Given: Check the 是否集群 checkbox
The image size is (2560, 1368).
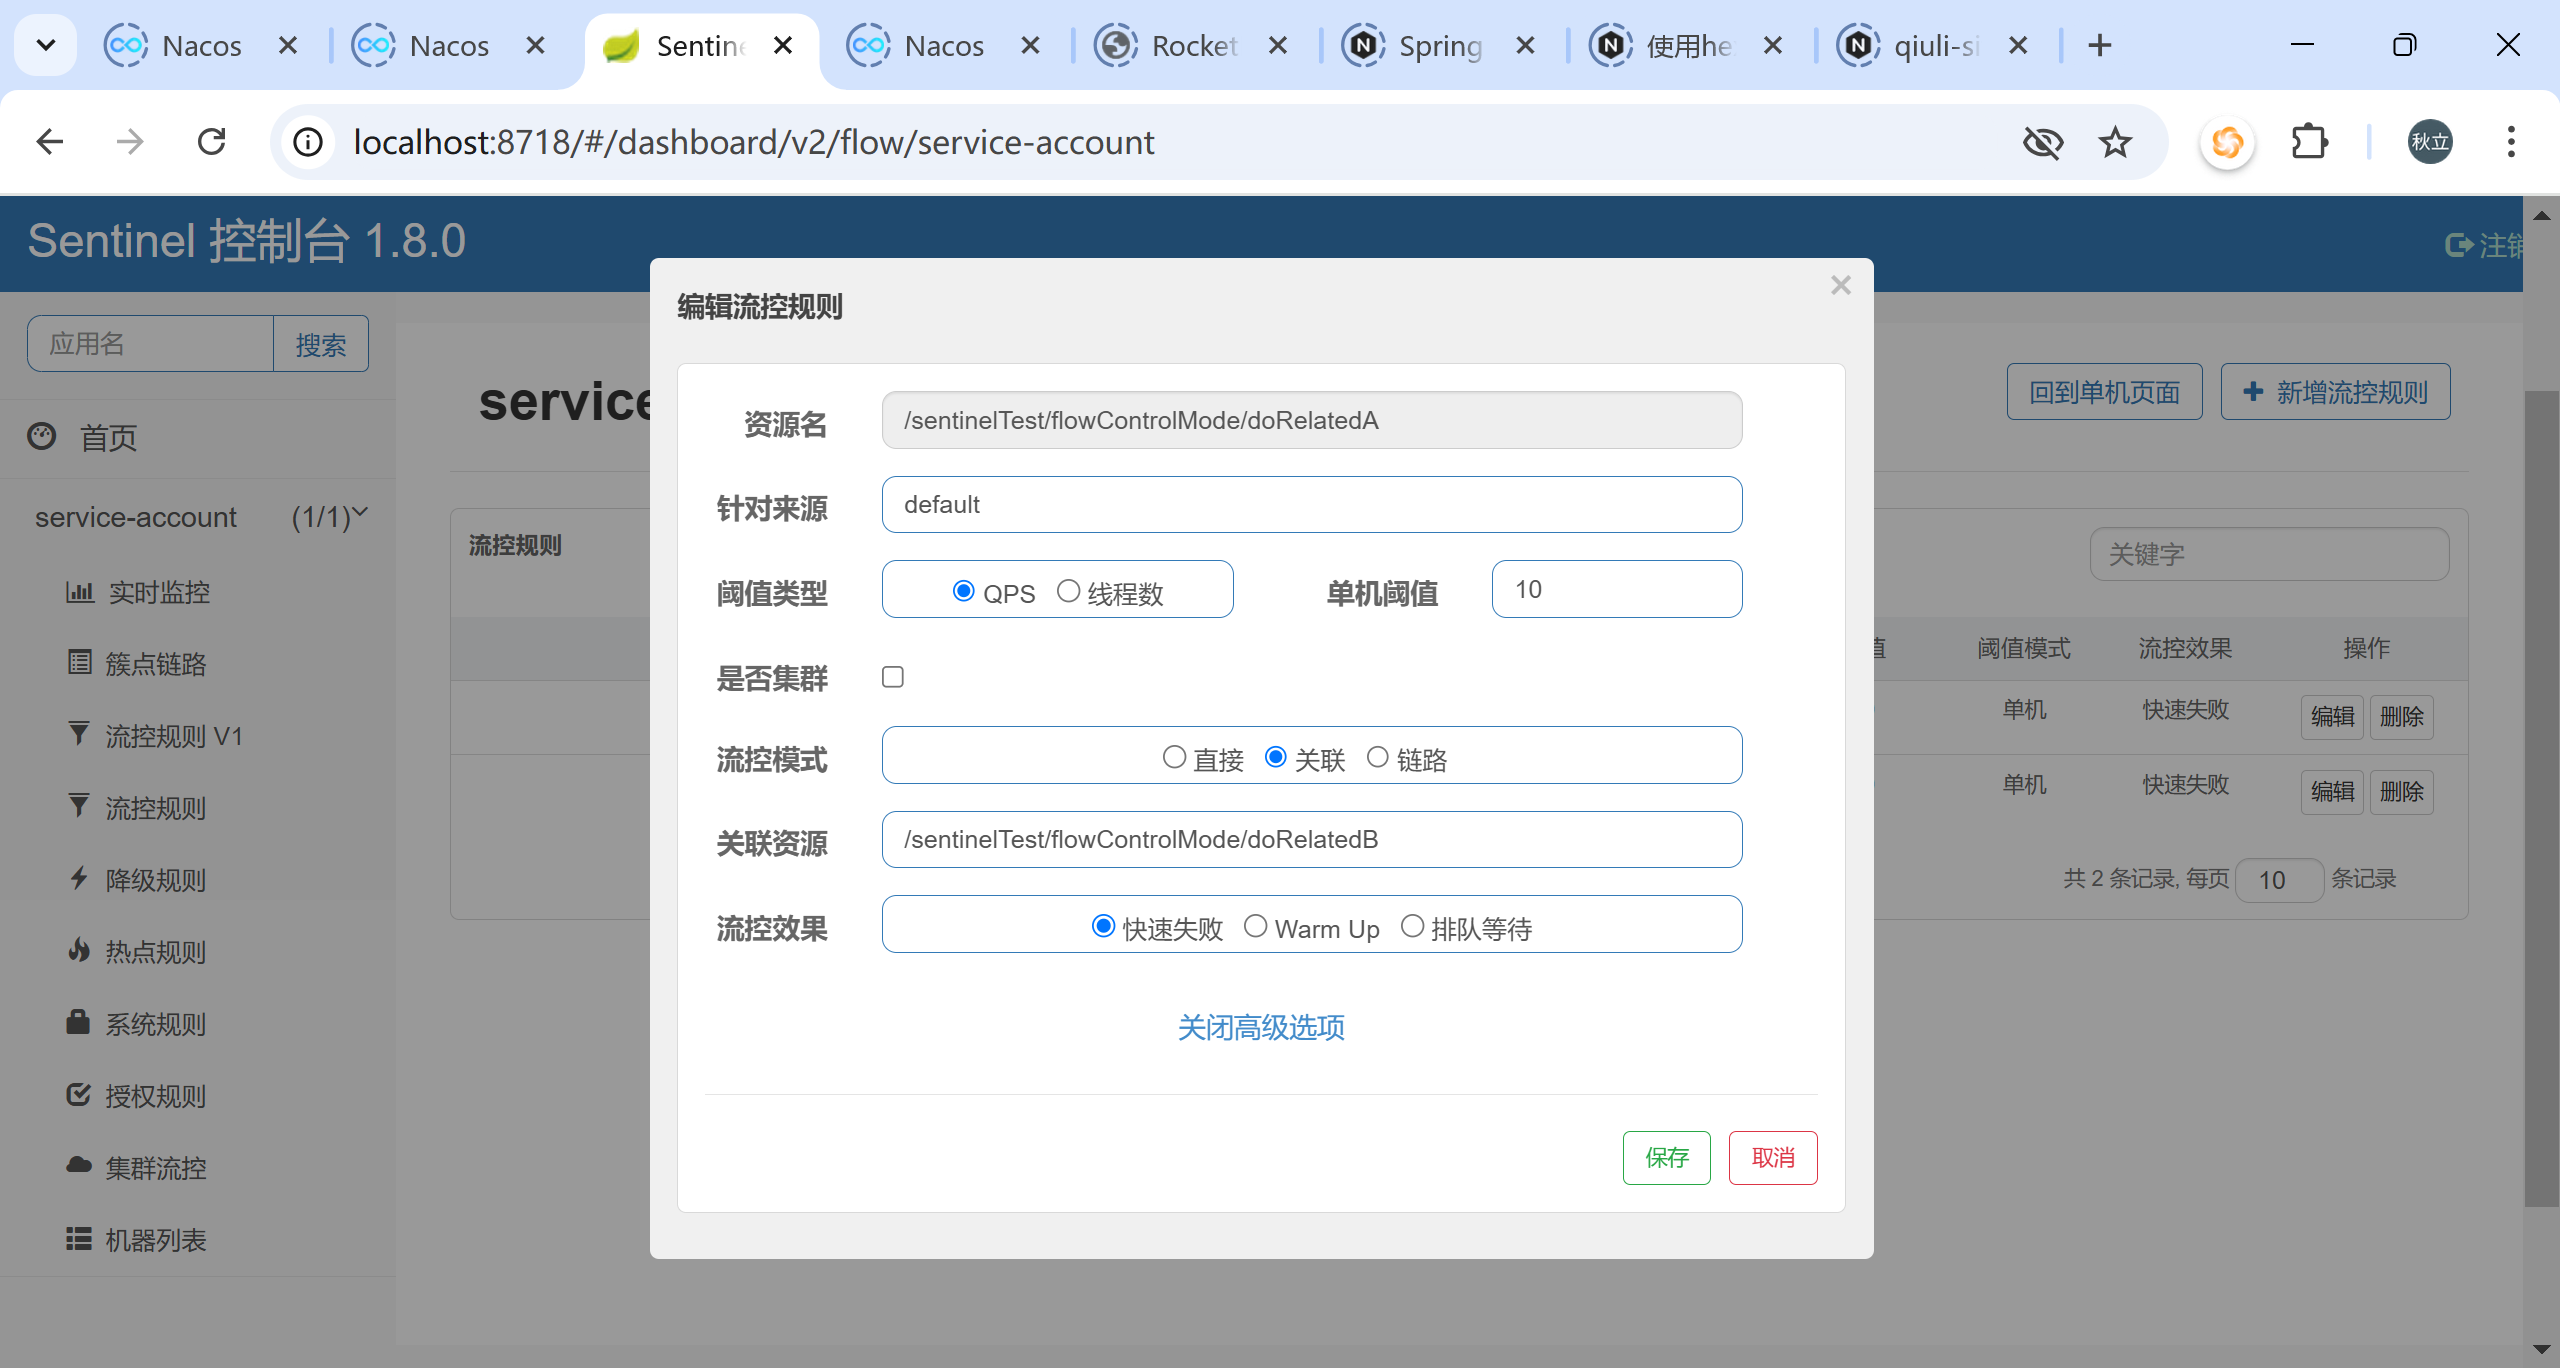Looking at the screenshot, I should [x=893, y=677].
